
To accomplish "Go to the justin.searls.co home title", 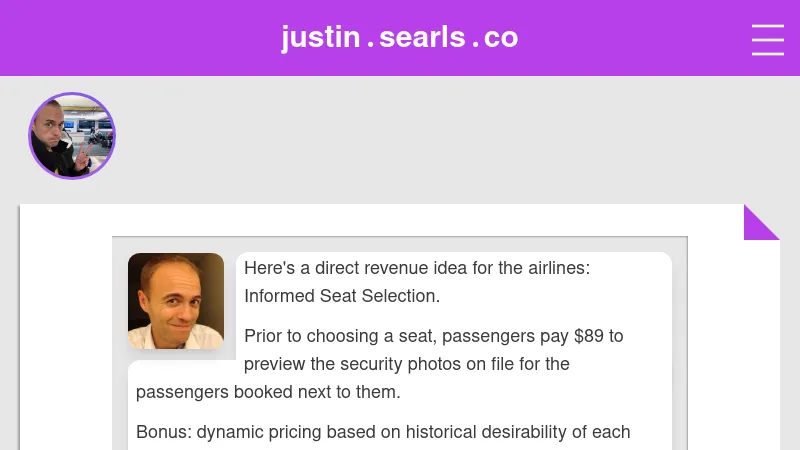I will 399,38.
